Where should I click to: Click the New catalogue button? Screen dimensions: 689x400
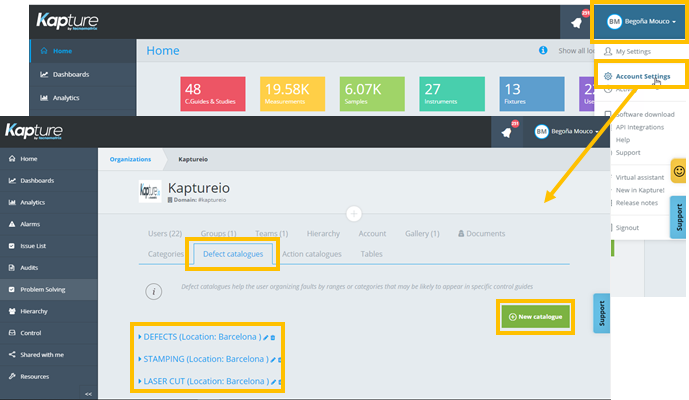coord(535,316)
